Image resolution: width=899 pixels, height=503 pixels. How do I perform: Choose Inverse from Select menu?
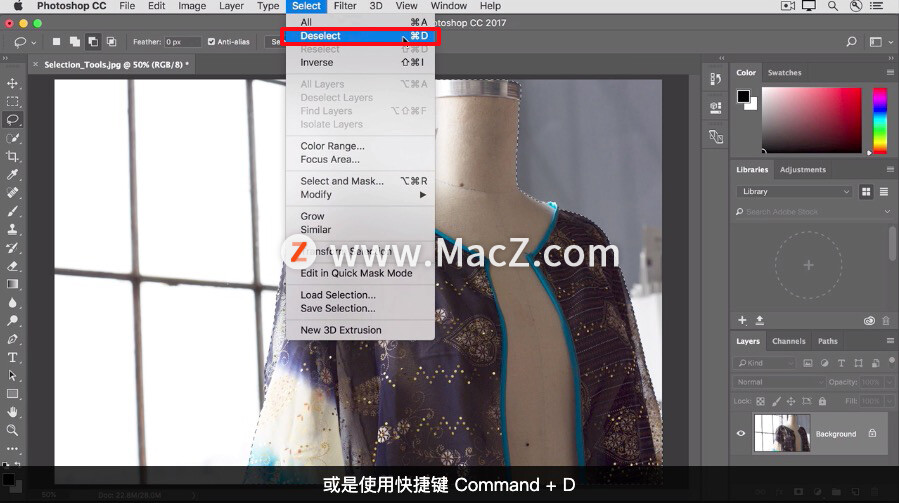tap(360, 63)
